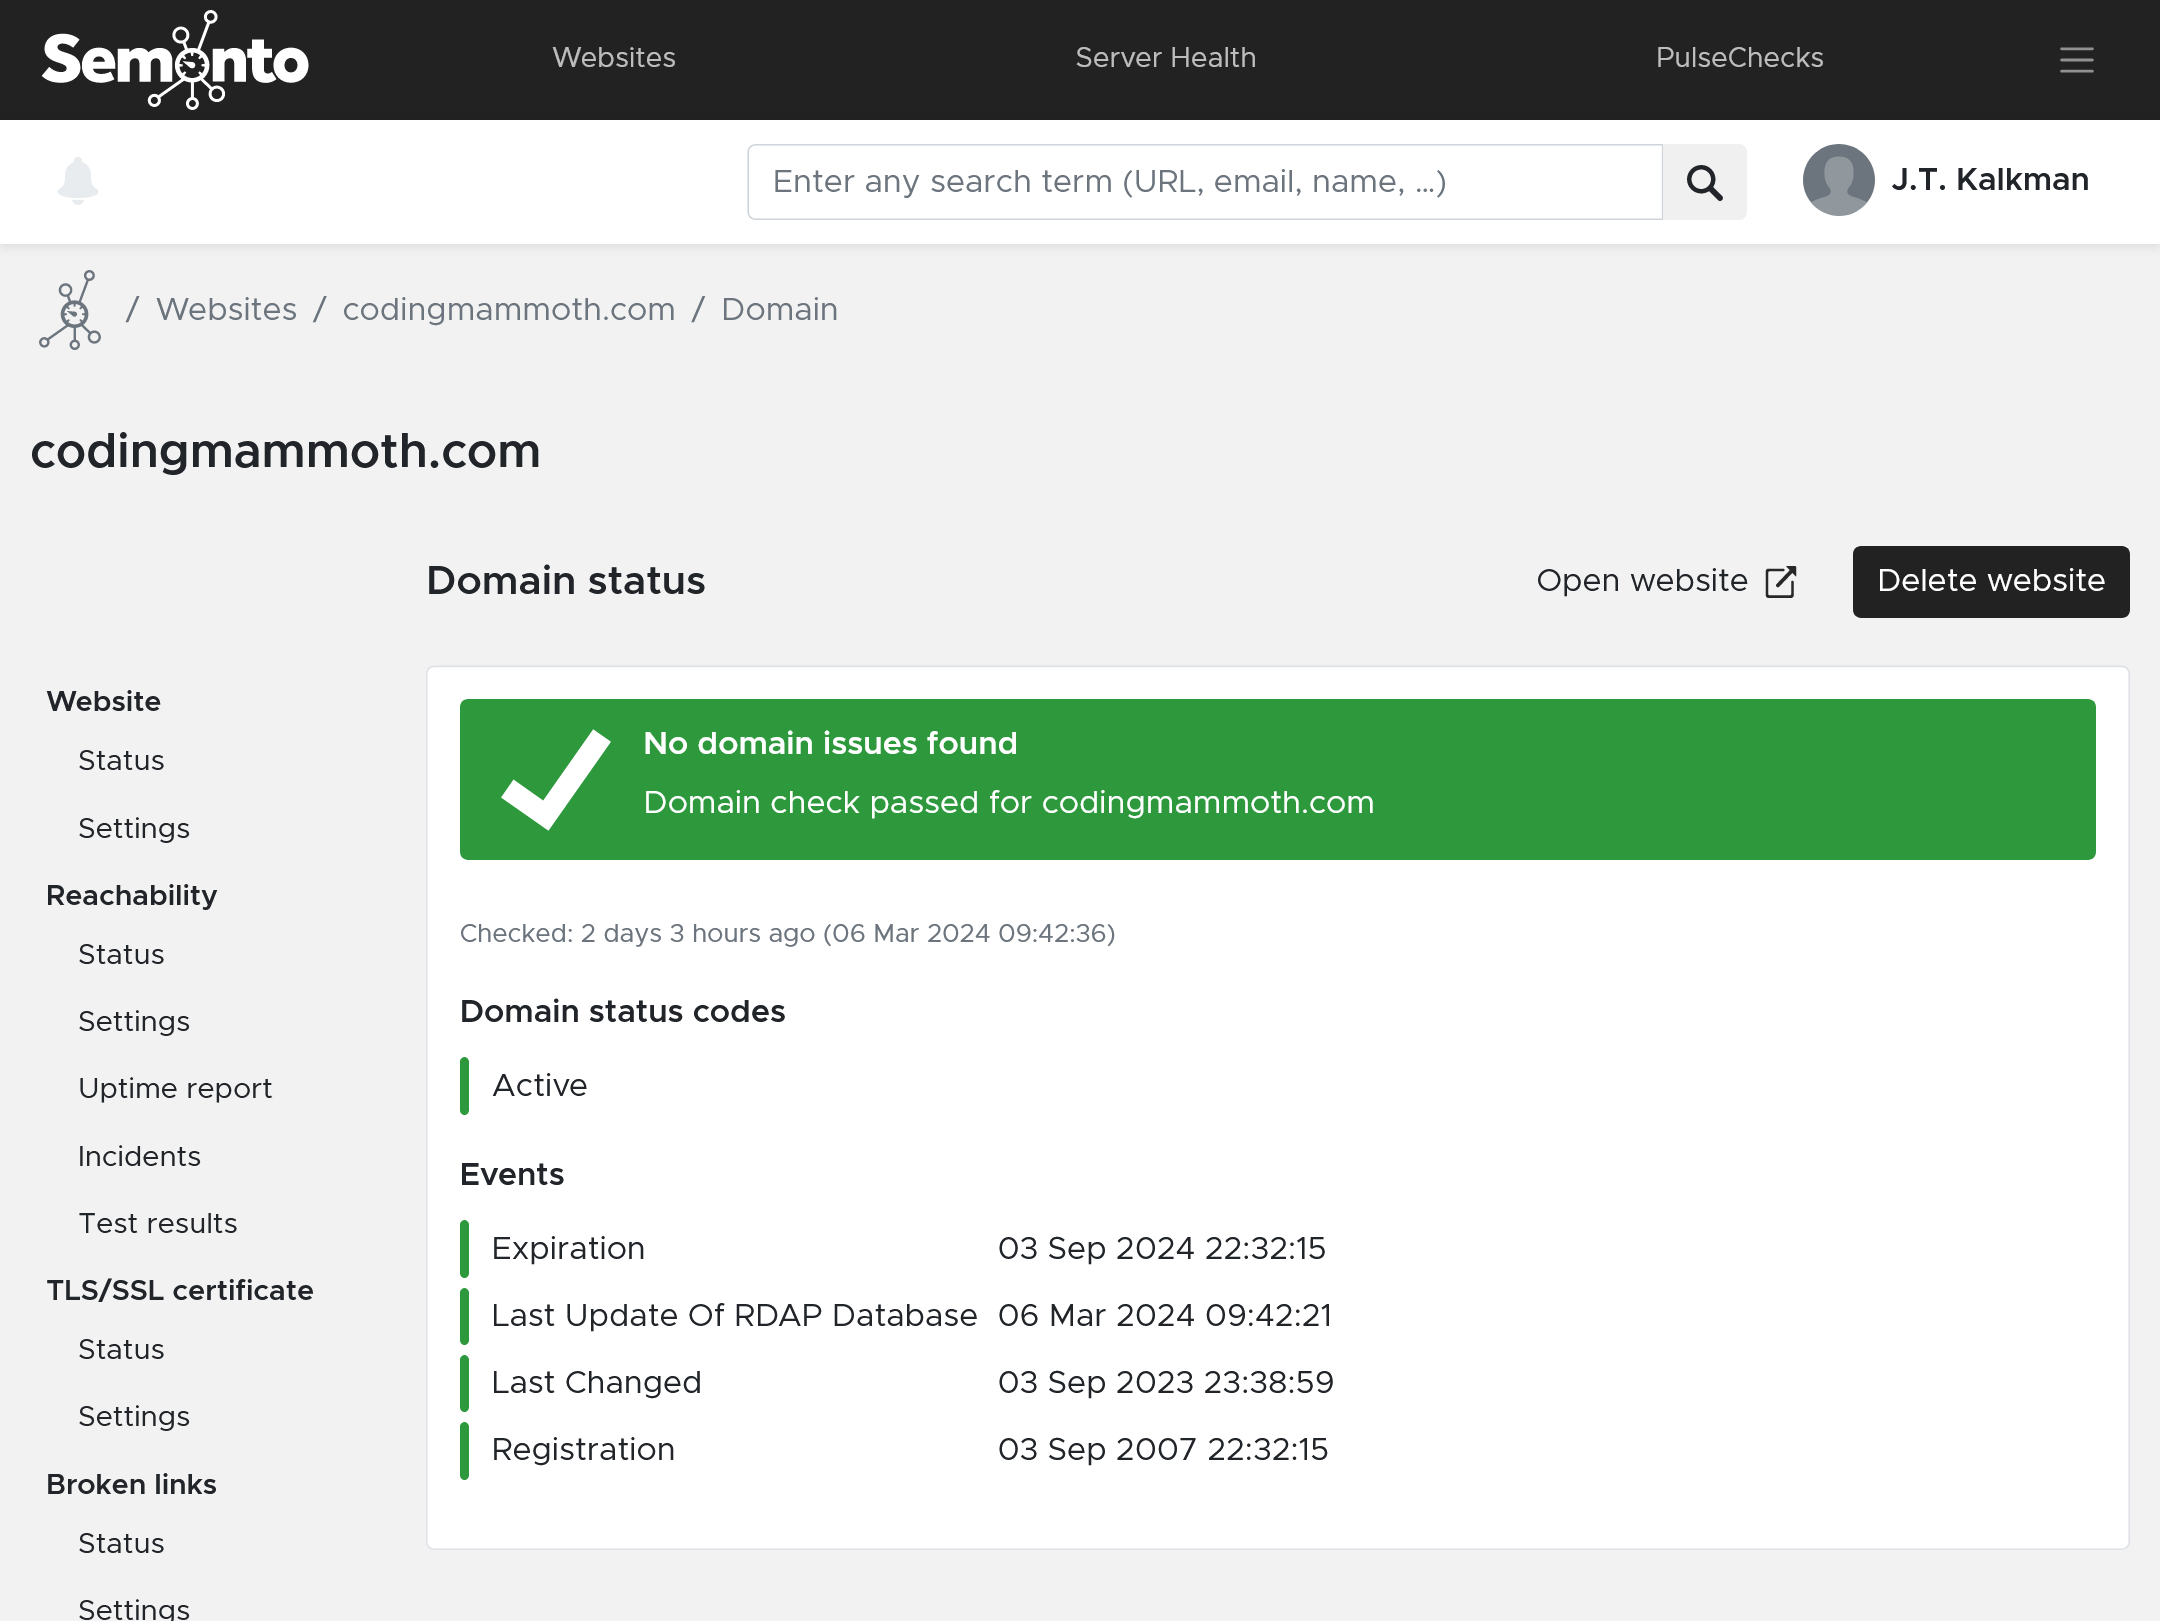Click Expiration date 03 Sep 2024 22:32:15
Screen dimensions: 2160x1622
click(1161, 1249)
